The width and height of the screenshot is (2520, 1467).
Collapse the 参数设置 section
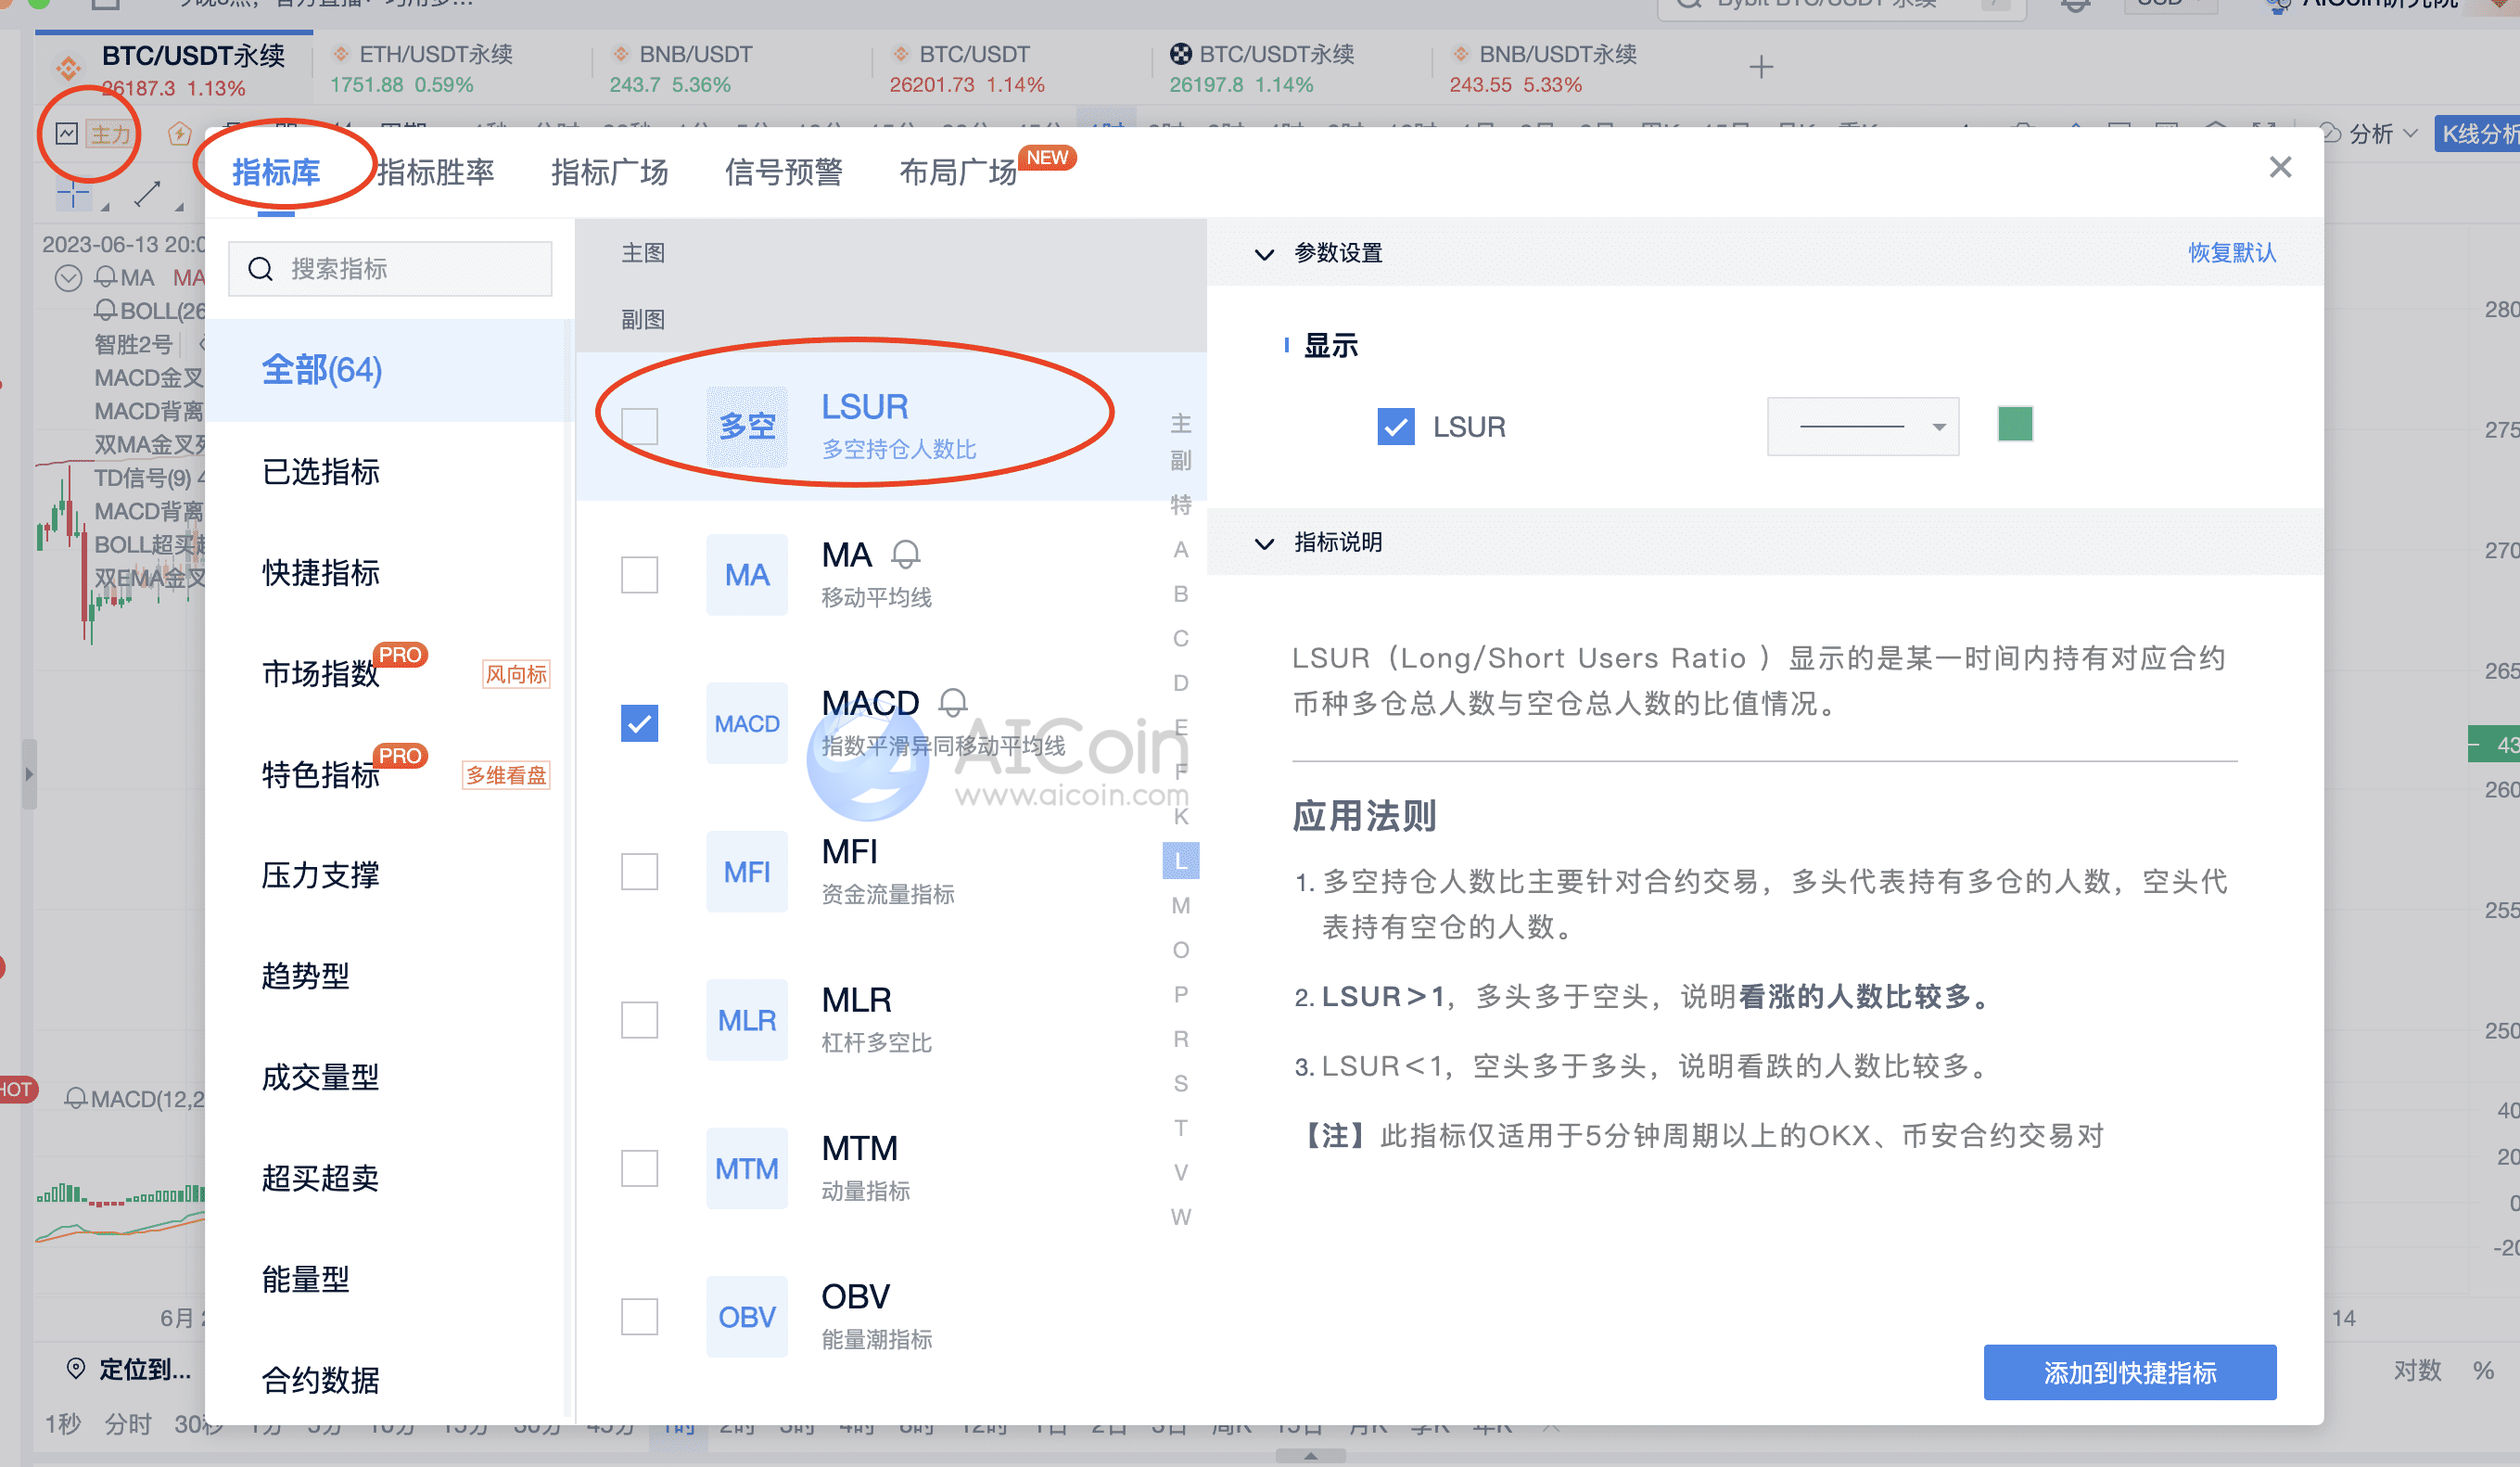(1264, 254)
